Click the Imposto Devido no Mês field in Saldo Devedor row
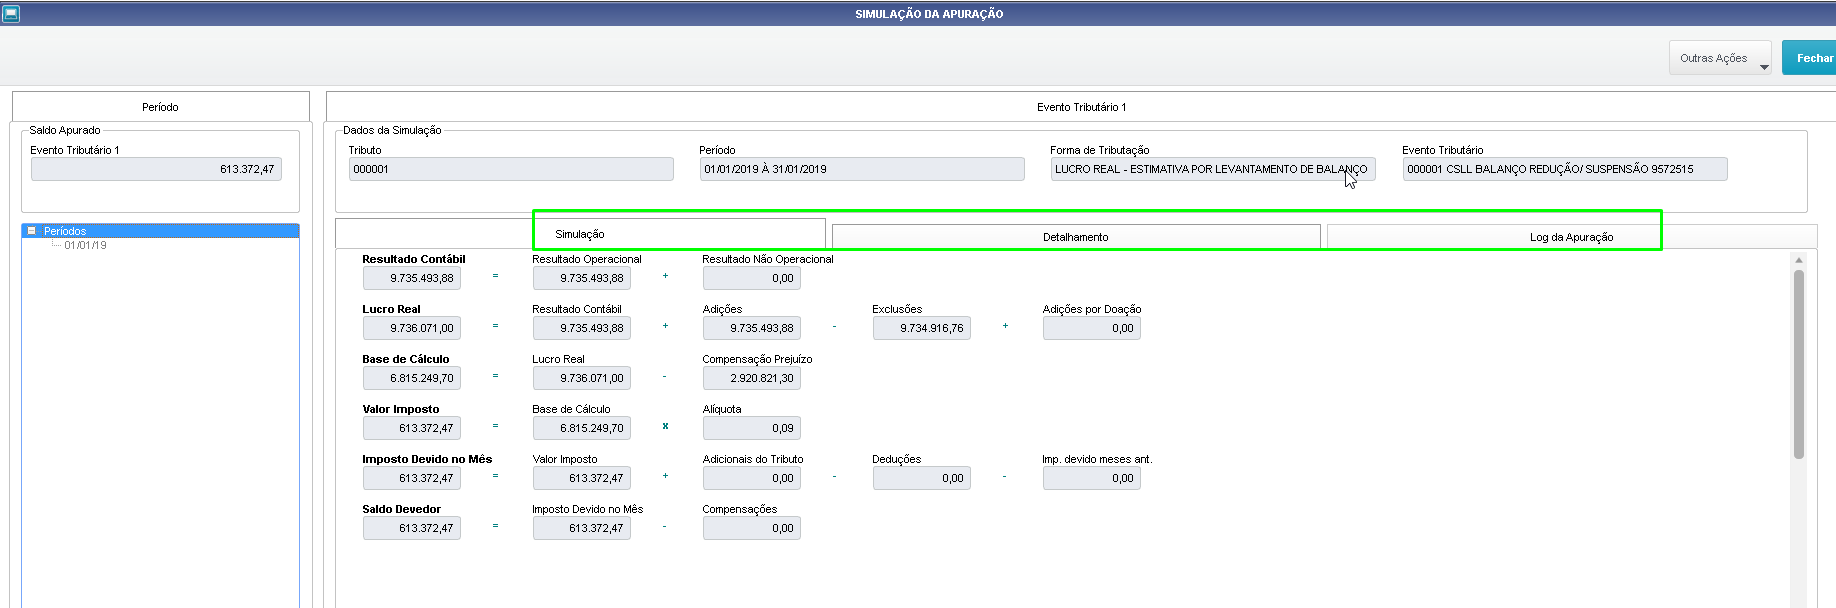 click(x=582, y=528)
